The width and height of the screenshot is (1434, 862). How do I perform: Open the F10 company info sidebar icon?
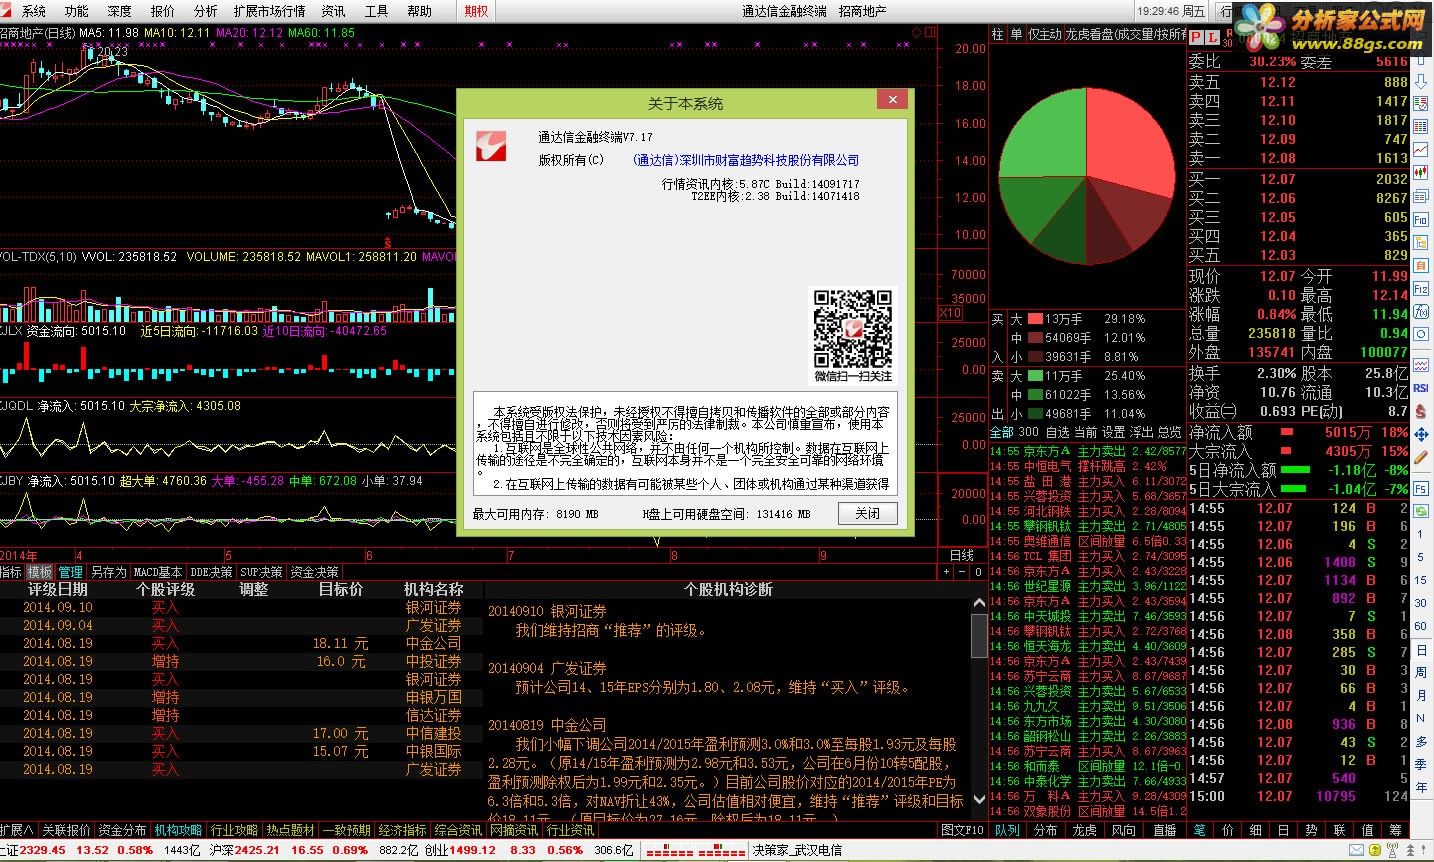click(1421, 218)
